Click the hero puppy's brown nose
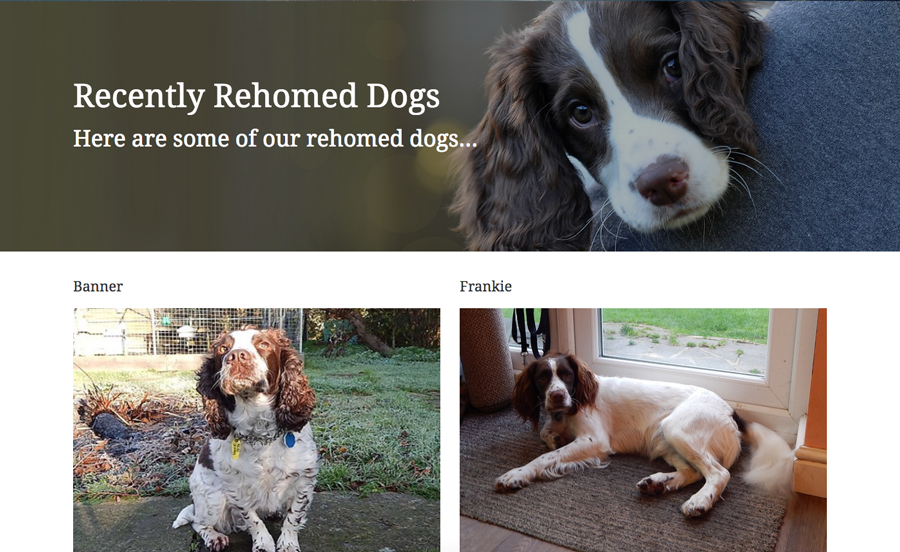This screenshot has width=900, height=552. coord(663,181)
